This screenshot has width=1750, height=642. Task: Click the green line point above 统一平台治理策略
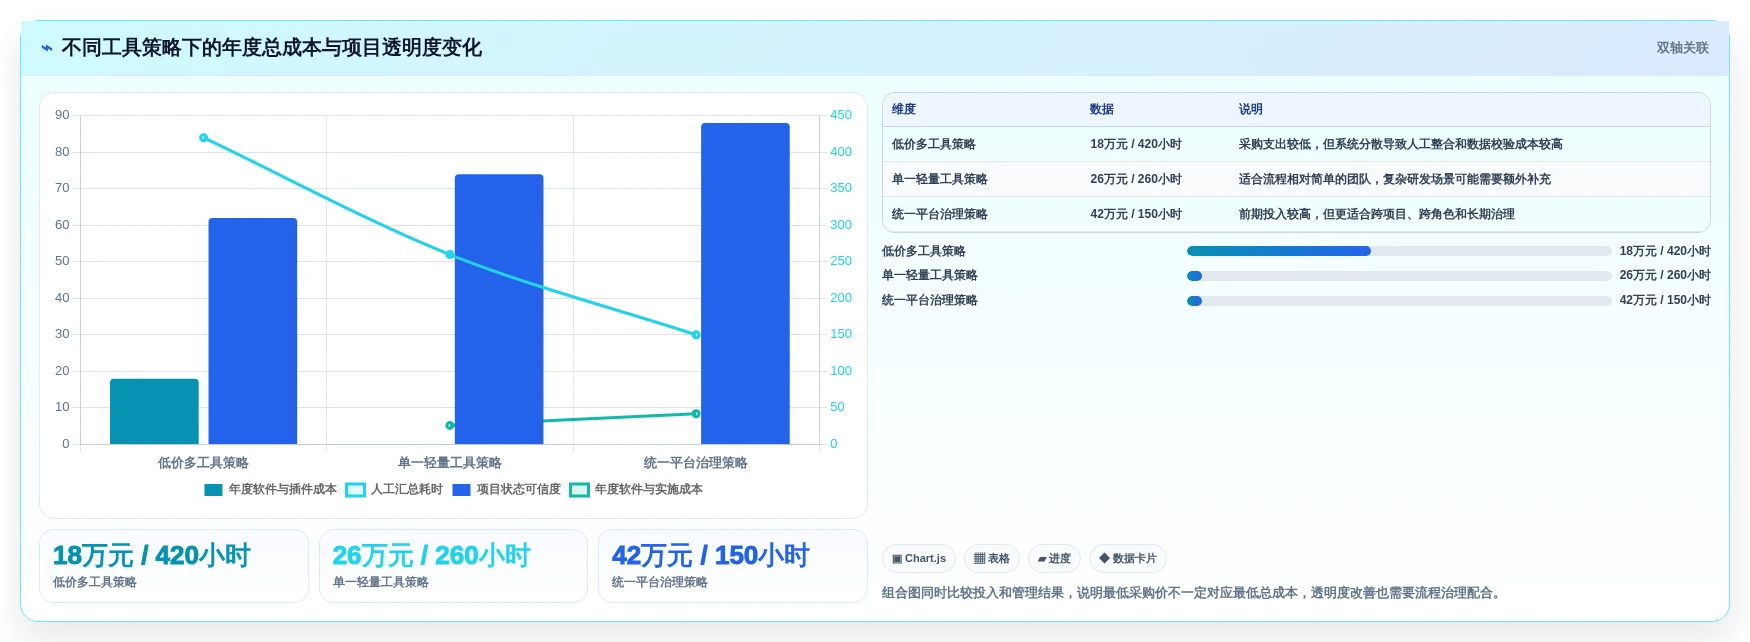696,413
